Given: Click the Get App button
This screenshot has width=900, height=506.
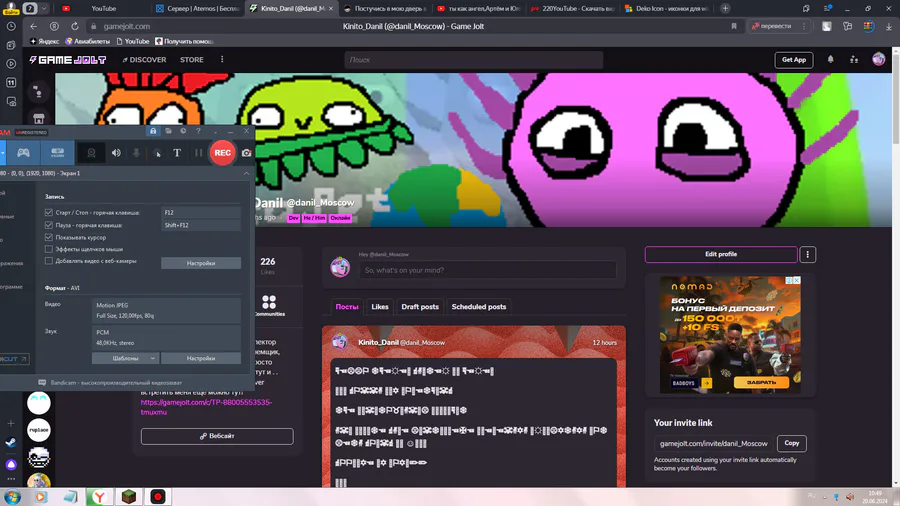Looking at the screenshot, I should click(x=793, y=60).
